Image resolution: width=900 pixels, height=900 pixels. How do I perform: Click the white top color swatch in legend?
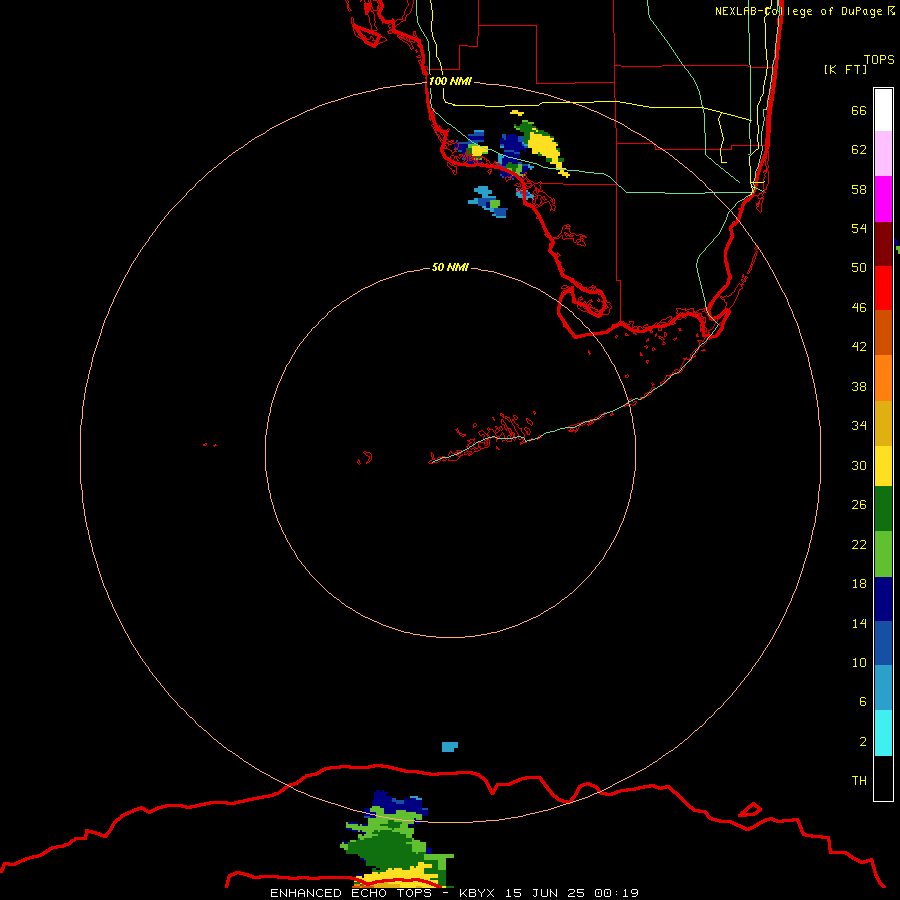(x=883, y=110)
